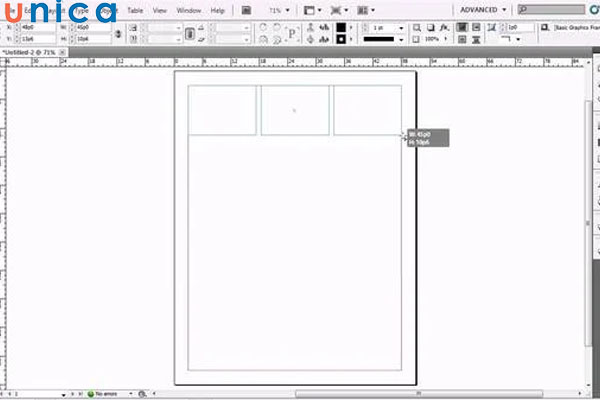
Task: Open the stroke type line dropdown
Action: pyautogui.click(x=401, y=39)
